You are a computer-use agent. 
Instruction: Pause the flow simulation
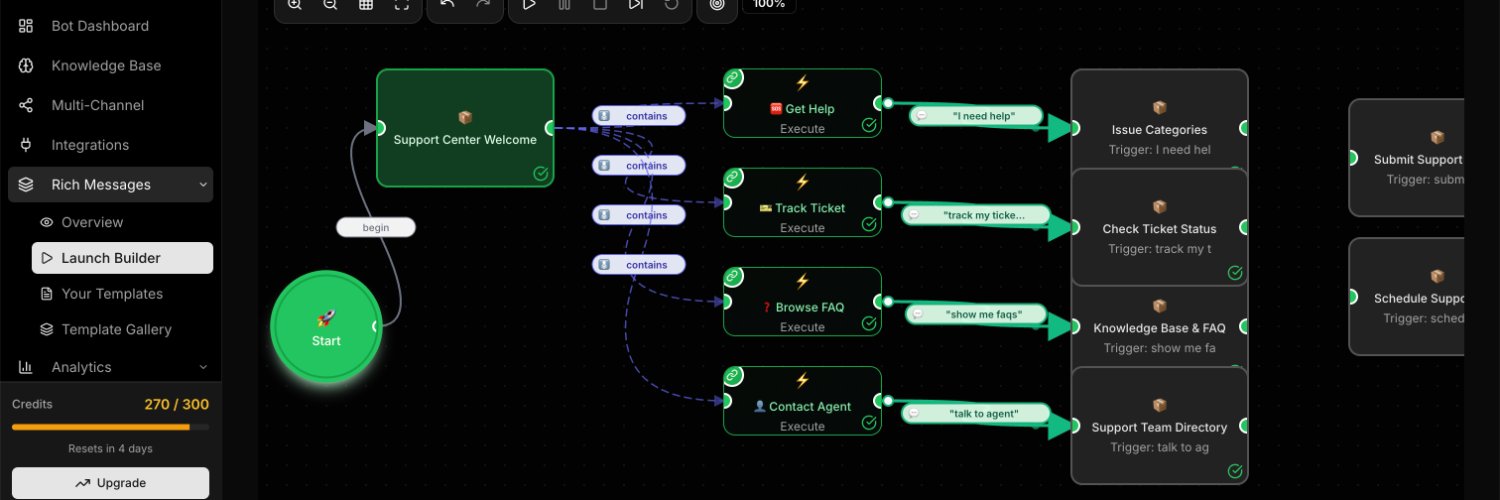(x=565, y=4)
